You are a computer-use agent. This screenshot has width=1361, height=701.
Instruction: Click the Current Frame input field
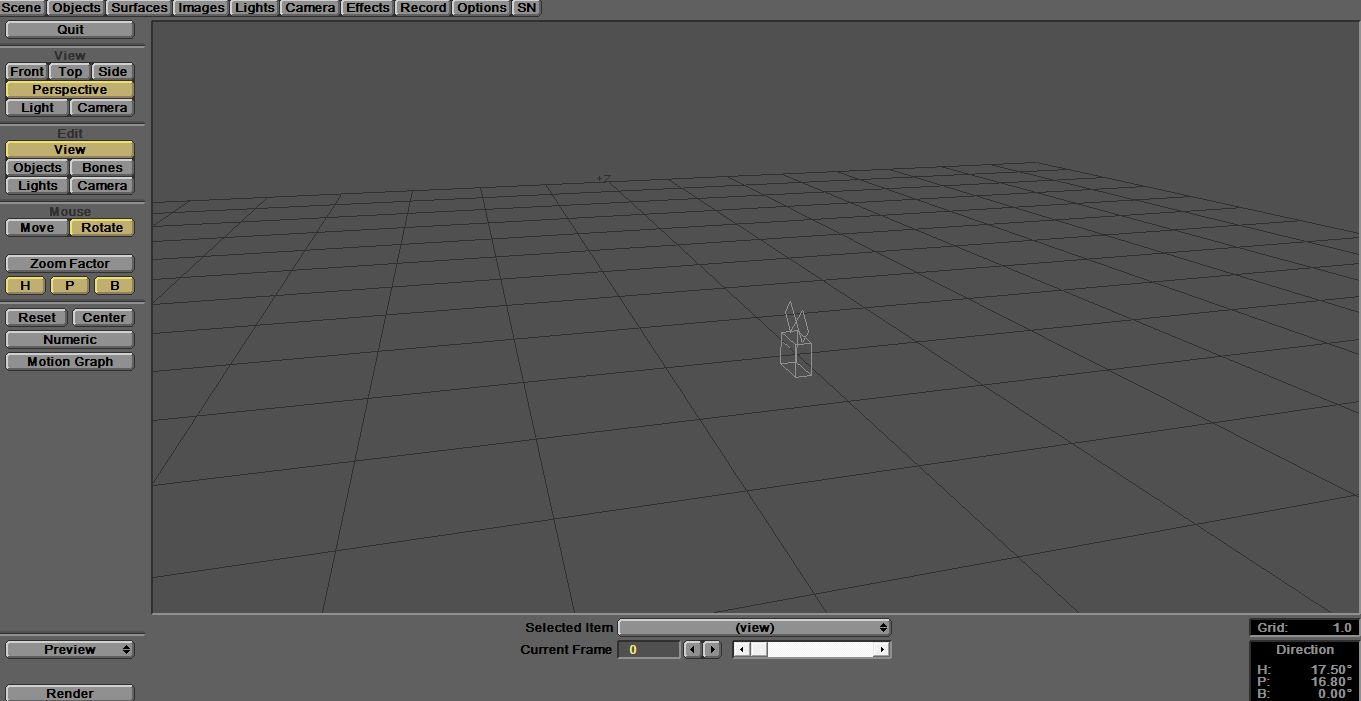click(x=648, y=650)
